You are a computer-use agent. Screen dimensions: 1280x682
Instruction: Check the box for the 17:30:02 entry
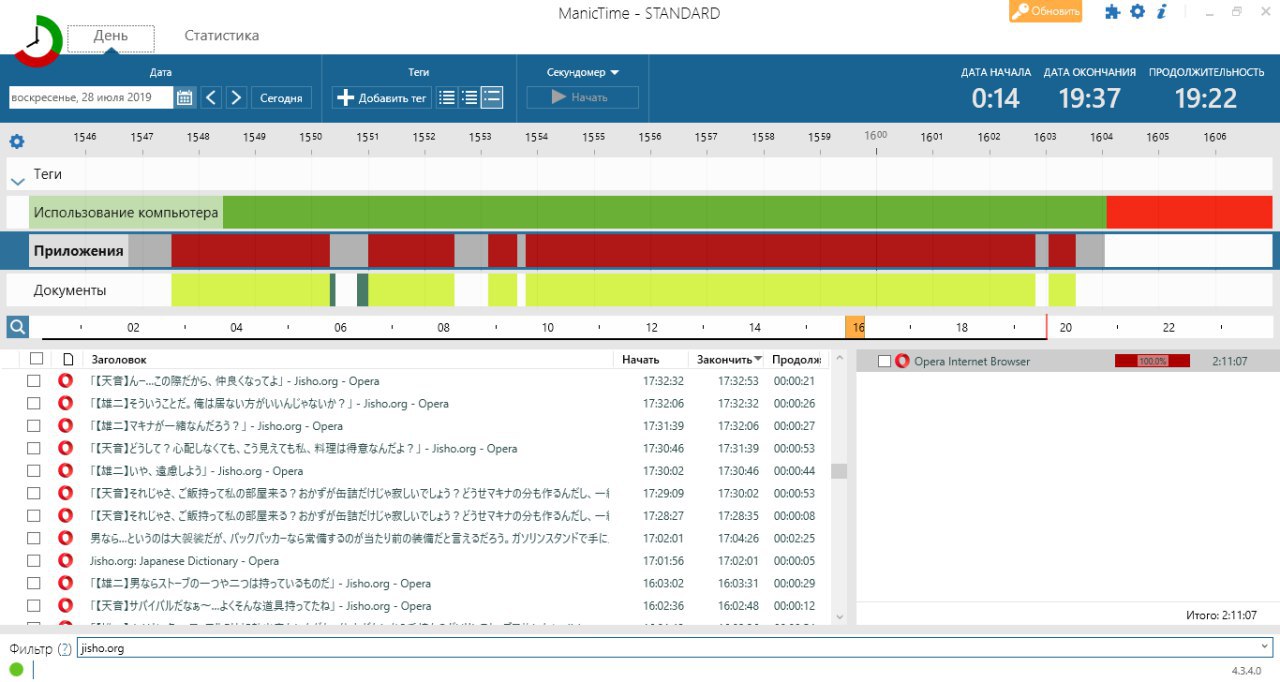pyautogui.click(x=34, y=471)
